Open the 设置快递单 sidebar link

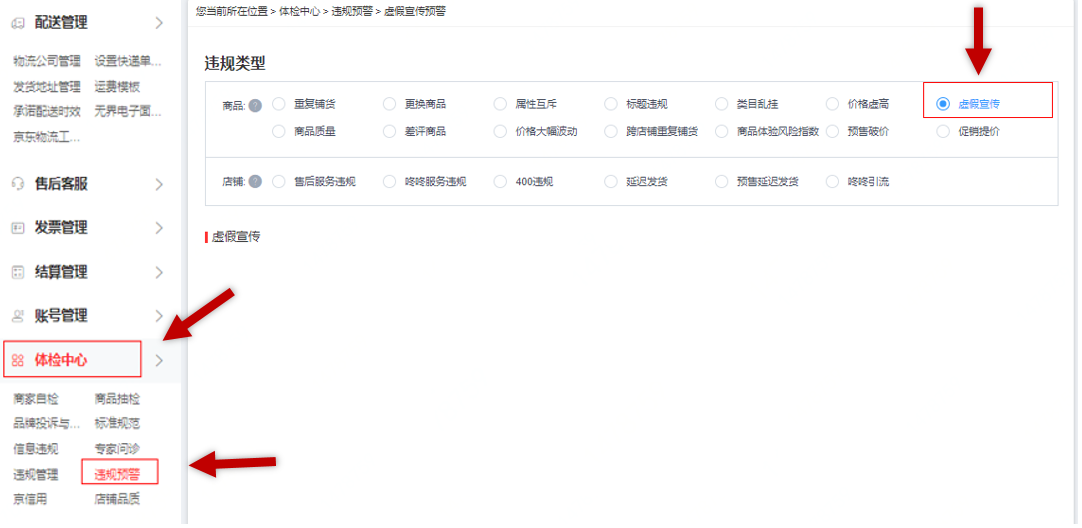pos(128,61)
